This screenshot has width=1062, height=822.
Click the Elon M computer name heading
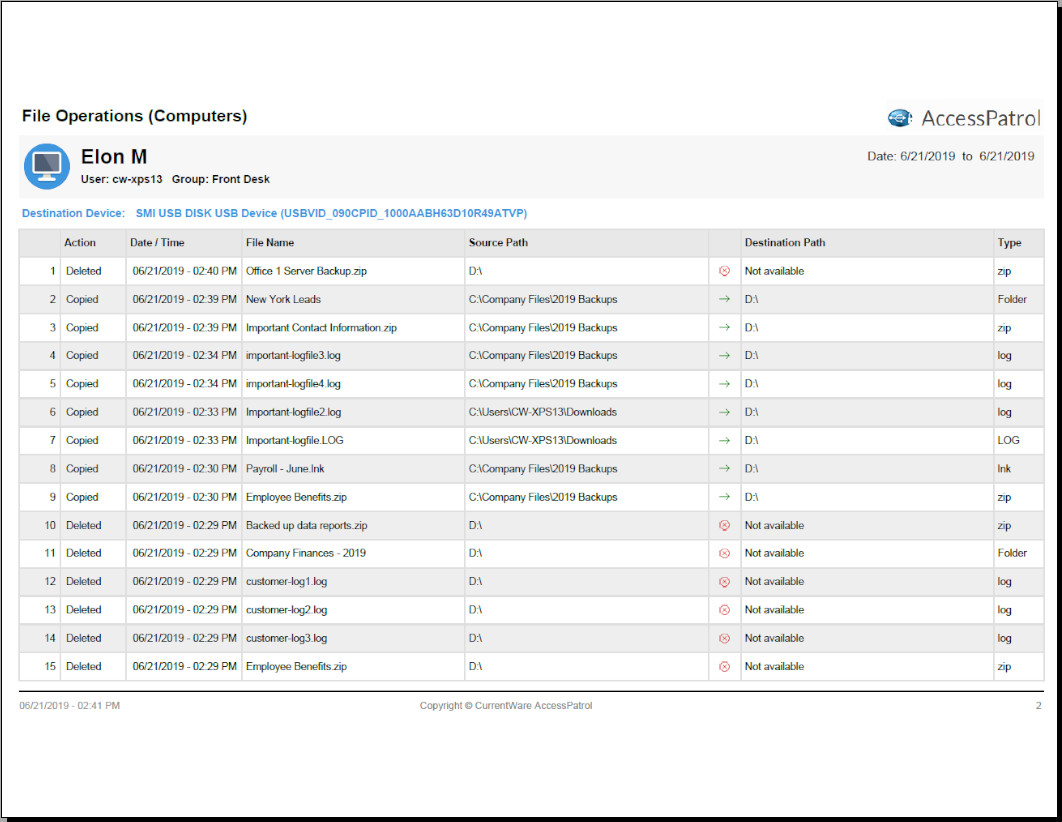point(114,157)
